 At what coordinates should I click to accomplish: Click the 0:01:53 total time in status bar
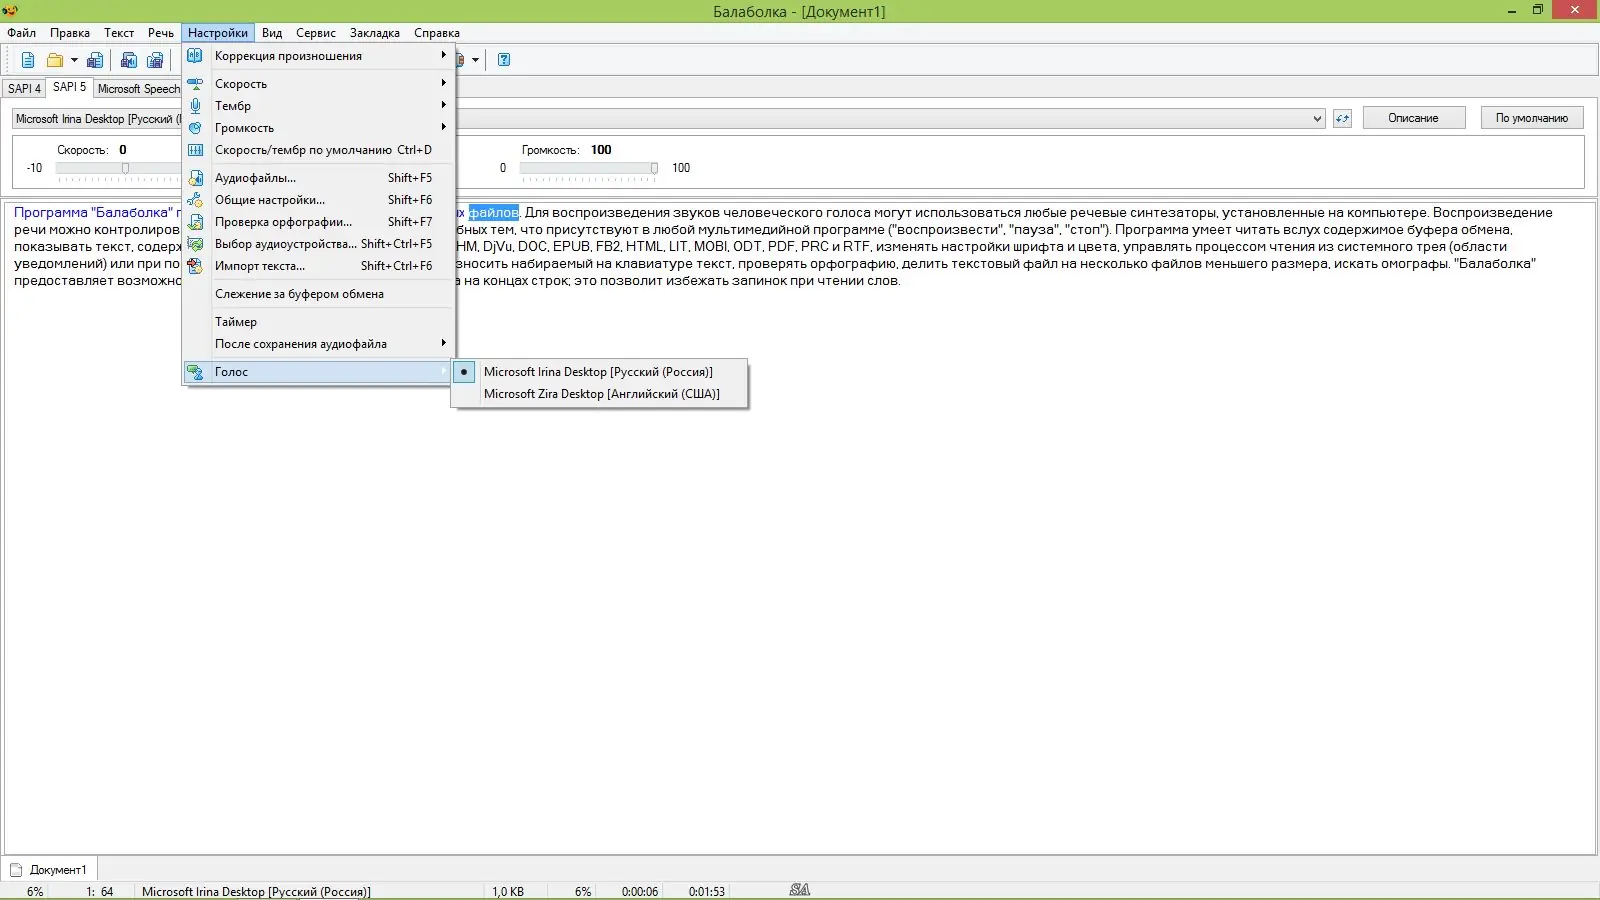[x=707, y=892]
